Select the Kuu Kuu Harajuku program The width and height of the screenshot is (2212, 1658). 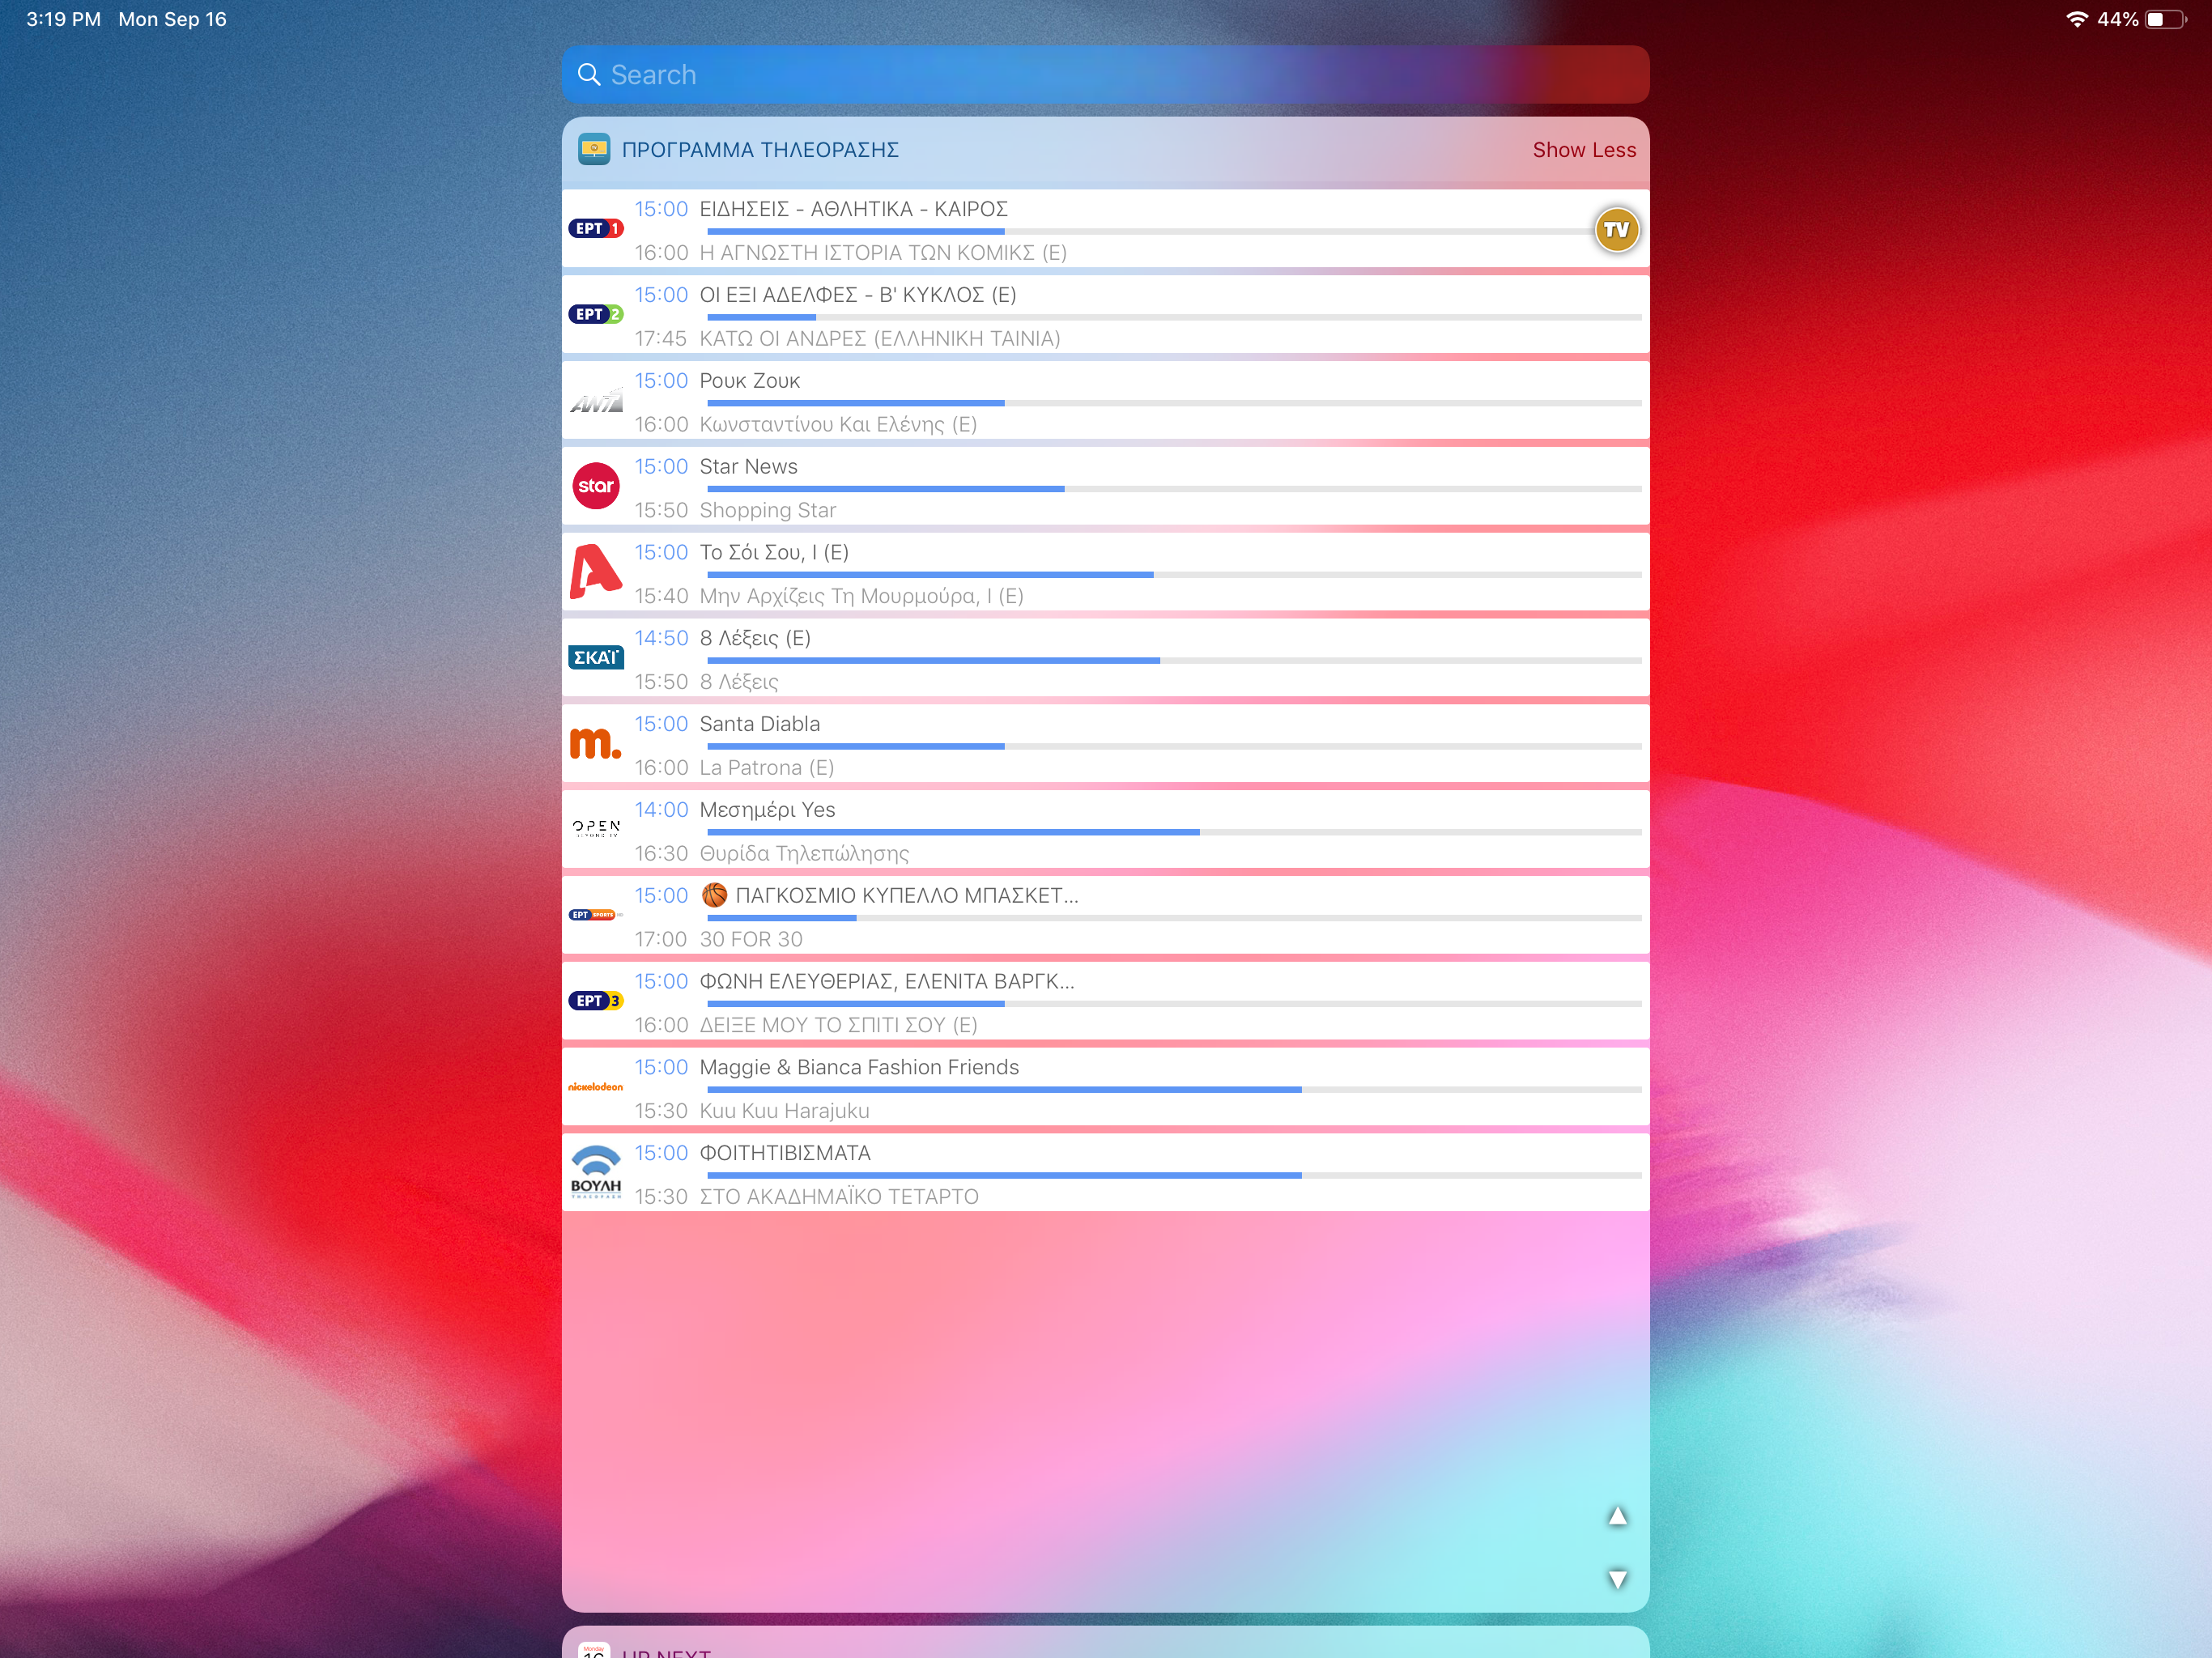(x=784, y=1112)
